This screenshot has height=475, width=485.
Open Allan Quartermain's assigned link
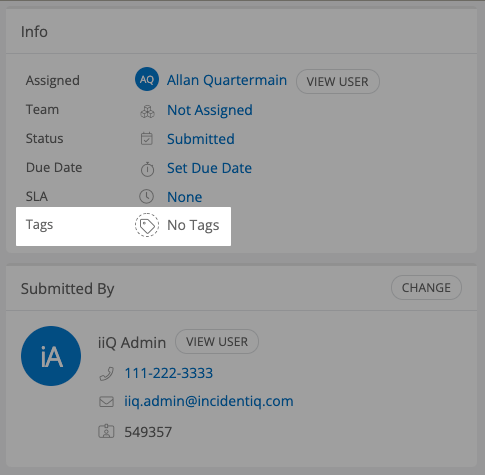point(227,80)
